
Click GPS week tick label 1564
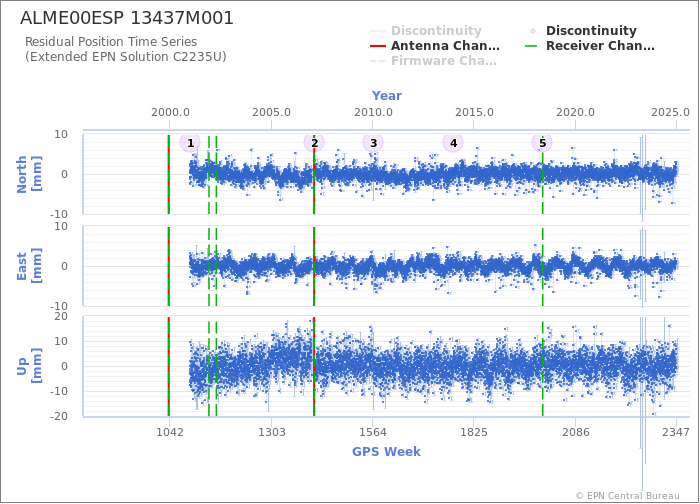click(x=373, y=432)
